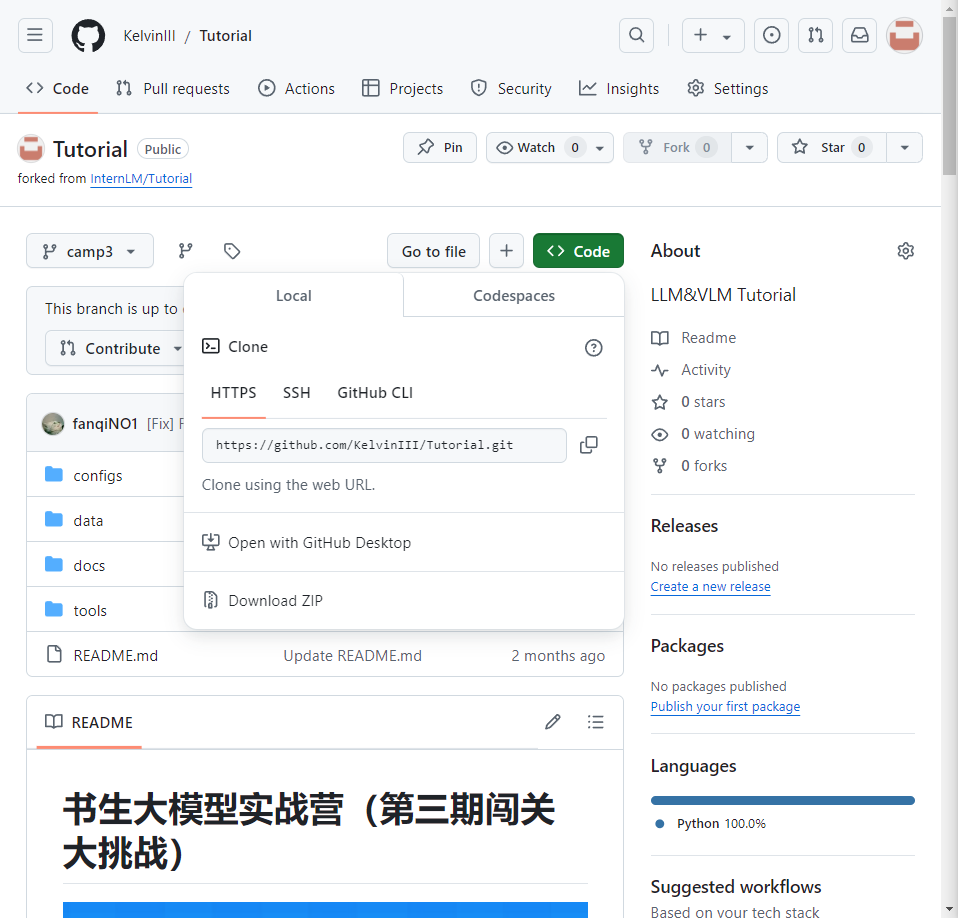Open the hamburger navigation menu
Screen dimensions: 958x918
point(35,35)
